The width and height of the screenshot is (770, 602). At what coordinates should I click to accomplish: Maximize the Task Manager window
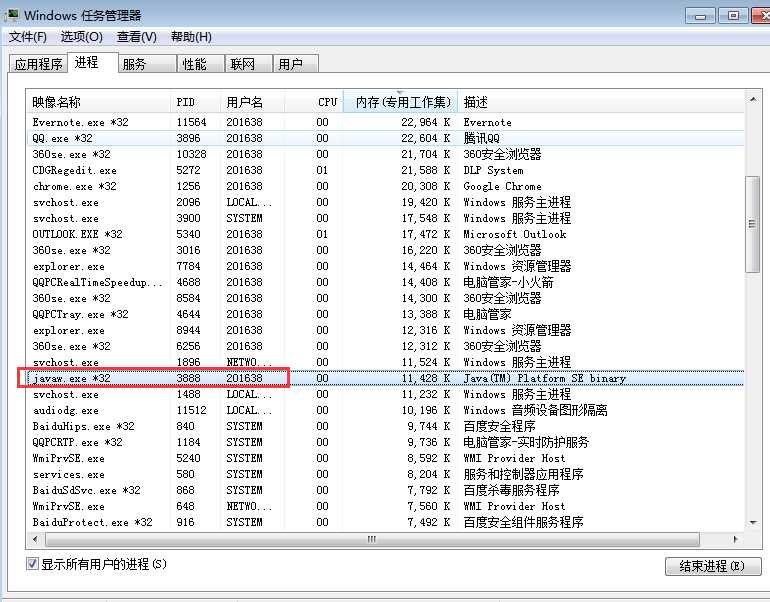[733, 16]
